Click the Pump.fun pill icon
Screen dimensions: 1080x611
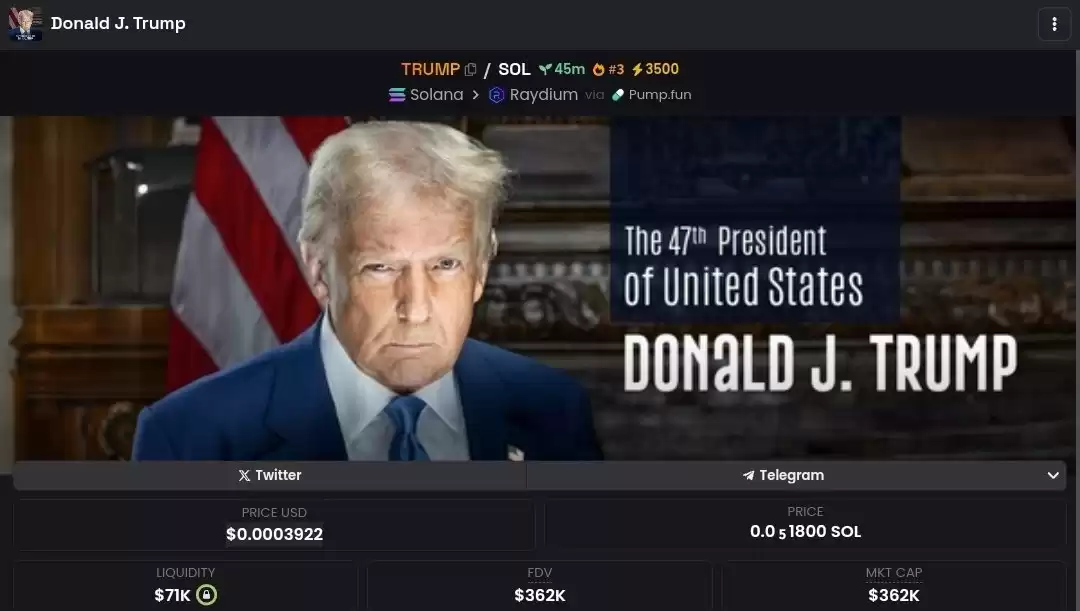pos(618,95)
